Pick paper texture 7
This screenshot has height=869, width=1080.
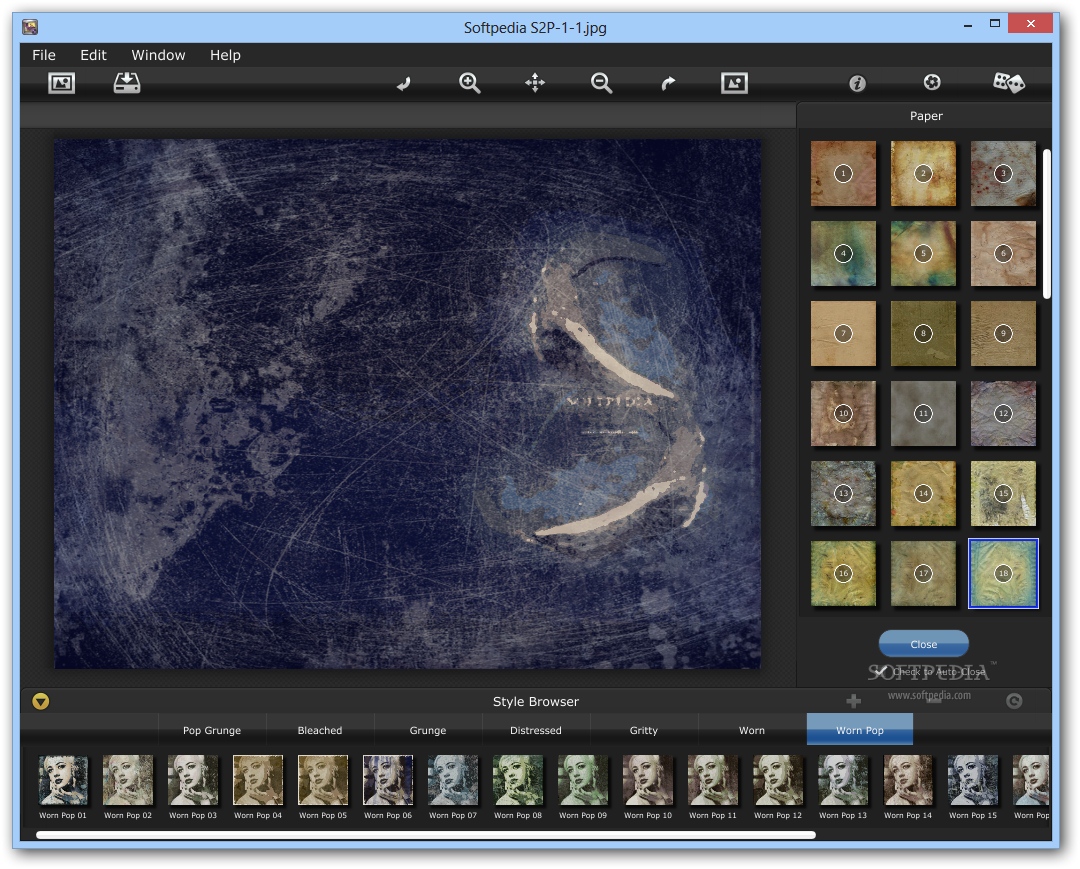pyautogui.click(x=843, y=333)
